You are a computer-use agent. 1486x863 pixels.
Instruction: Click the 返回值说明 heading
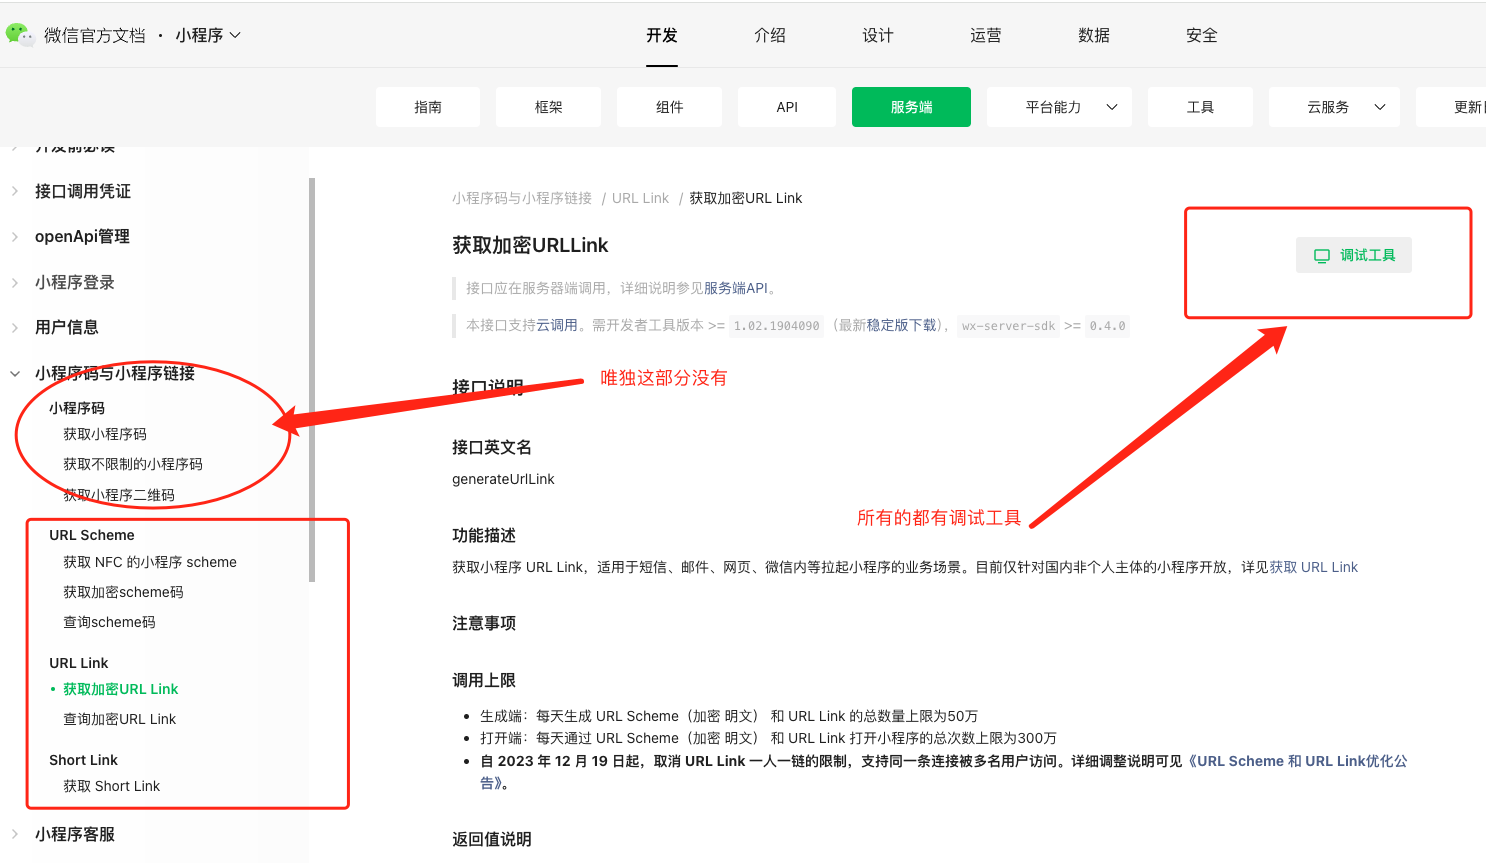492,839
